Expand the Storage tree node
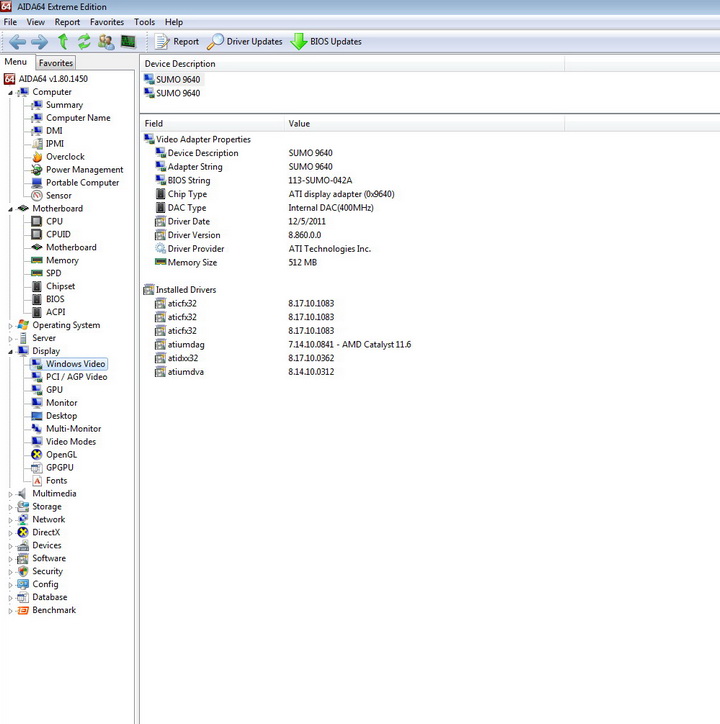The height and width of the screenshot is (724, 720). (10, 507)
